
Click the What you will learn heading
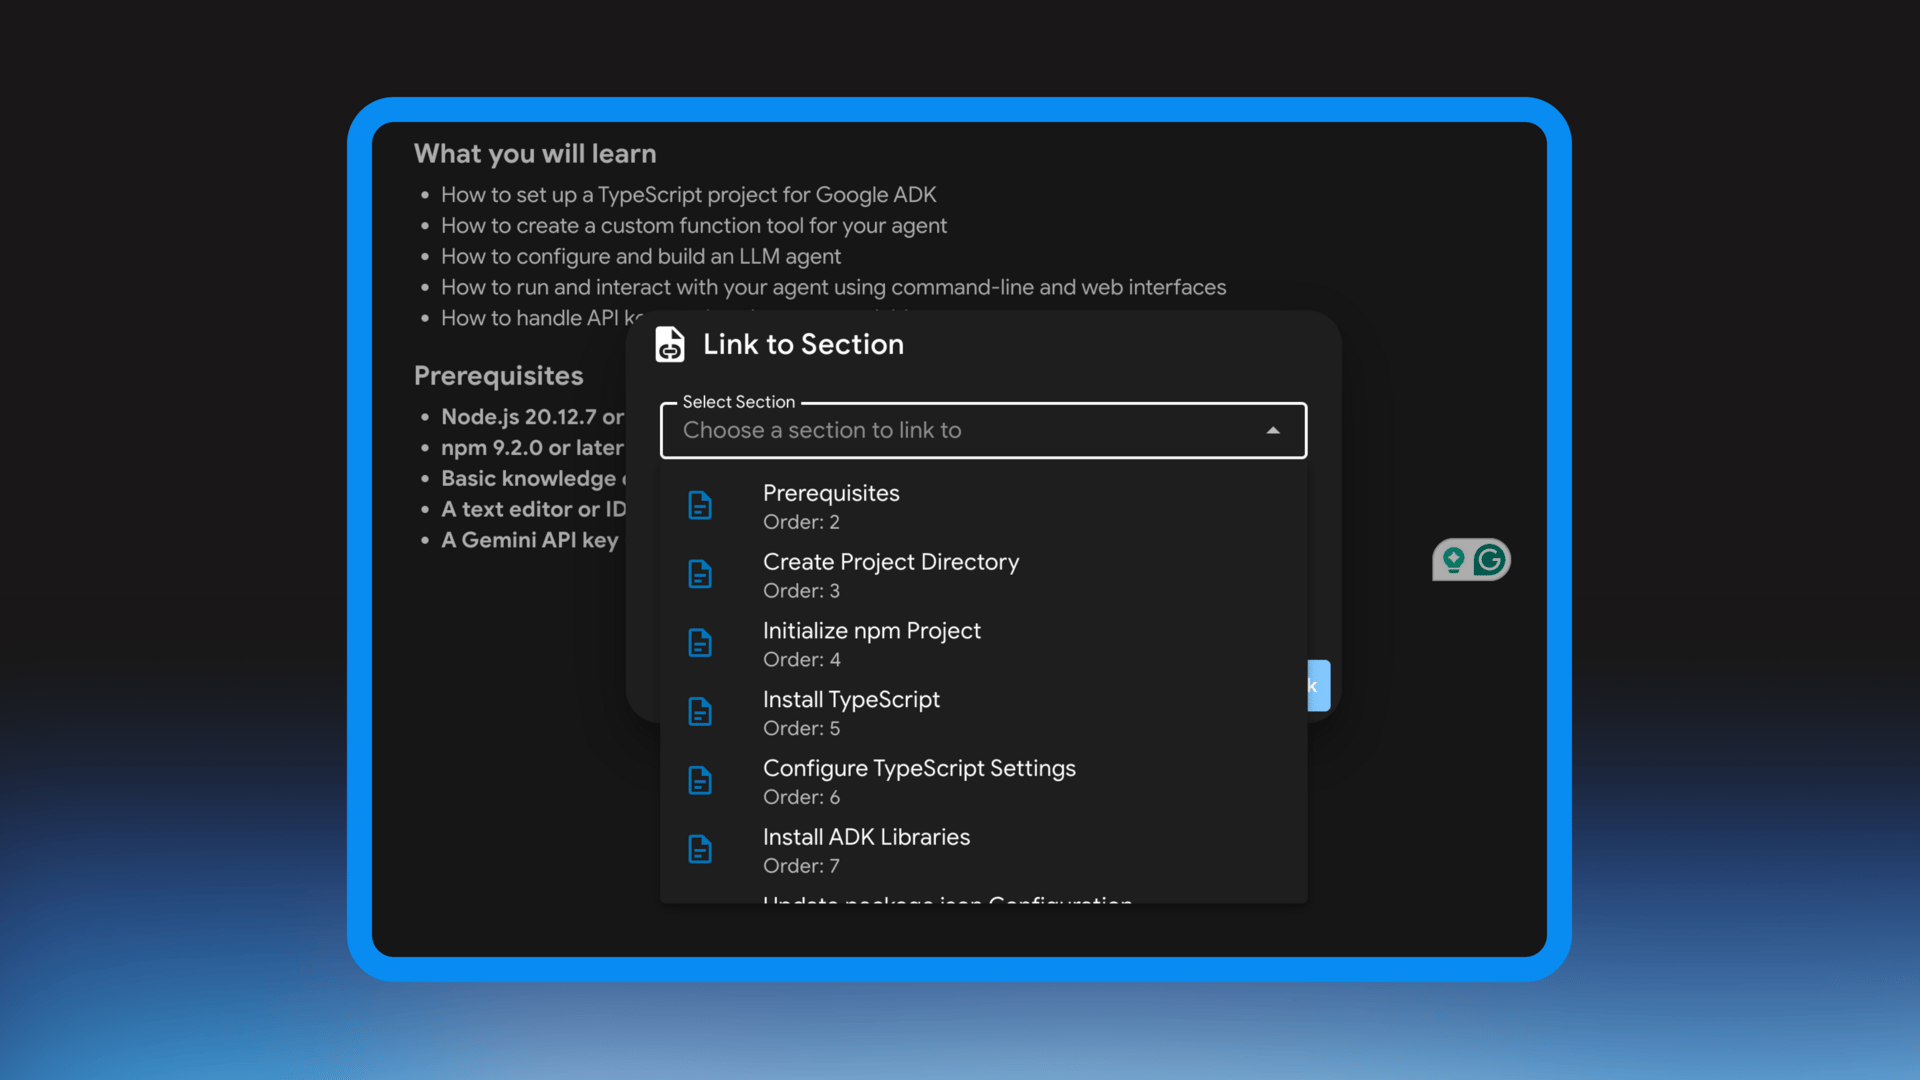tap(535, 154)
